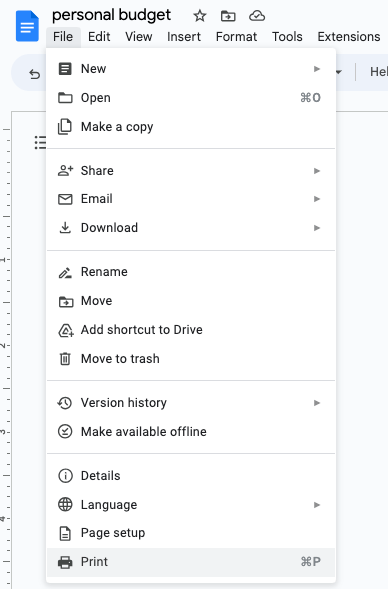Screen dimensions: 388x589
Task: Select Rename in the File menu
Action: 191,272
